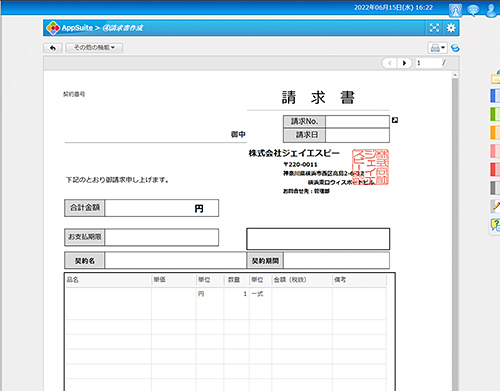Click the red company seal stamp
The image size is (500, 391).
click(370, 167)
